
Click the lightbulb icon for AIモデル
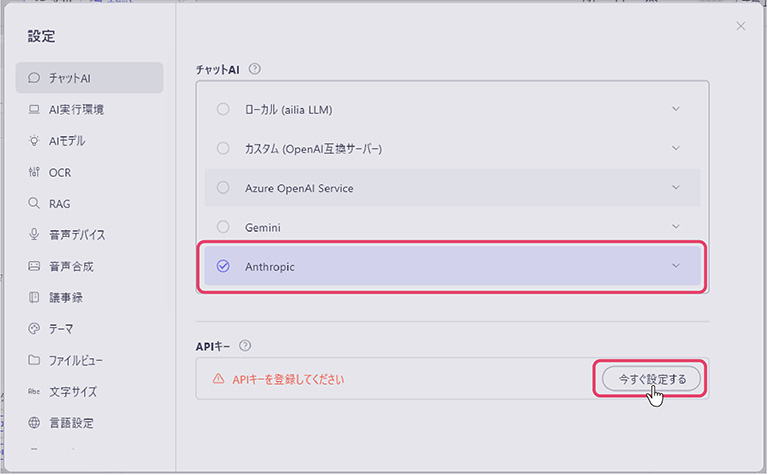34,141
